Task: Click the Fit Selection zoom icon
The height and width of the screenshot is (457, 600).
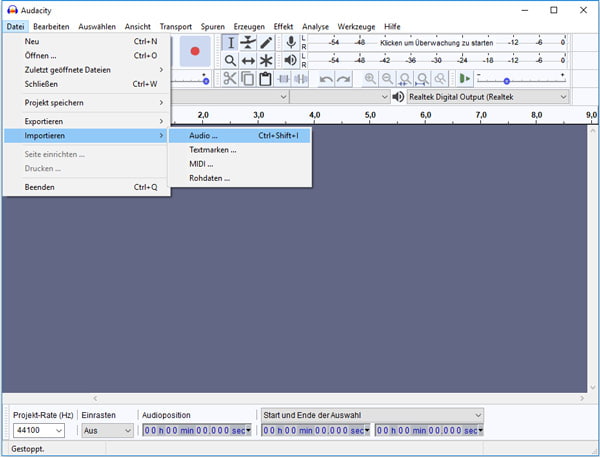Action: (405, 78)
